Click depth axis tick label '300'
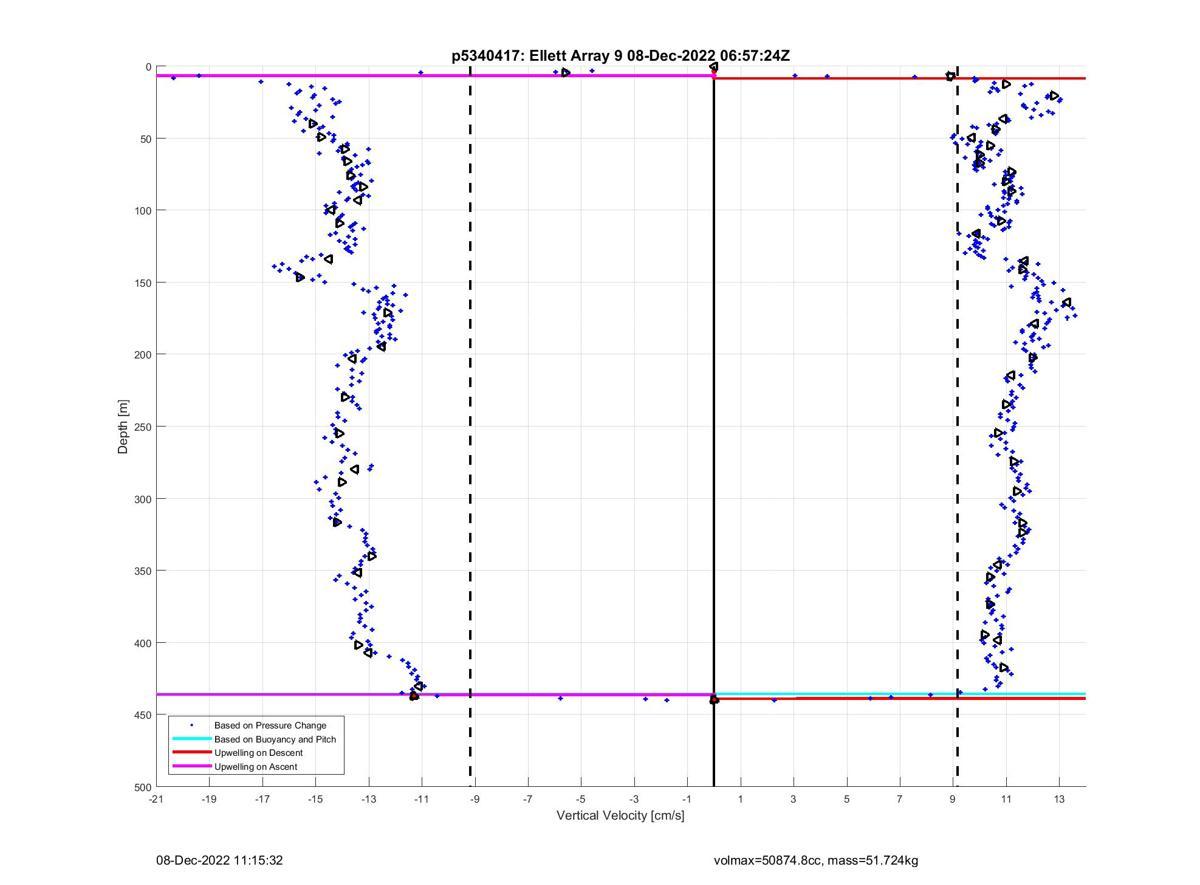Image resolution: width=1200 pixels, height=885 pixels. tap(142, 498)
